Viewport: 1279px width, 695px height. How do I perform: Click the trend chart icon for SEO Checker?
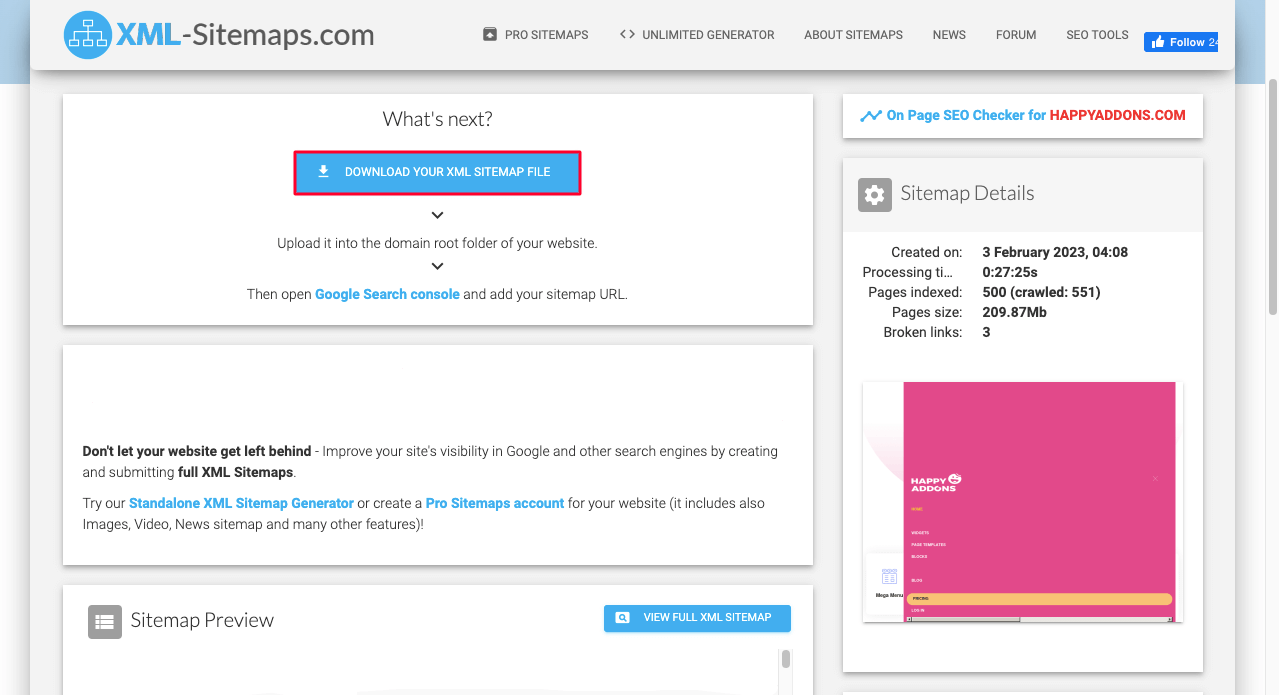870,116
